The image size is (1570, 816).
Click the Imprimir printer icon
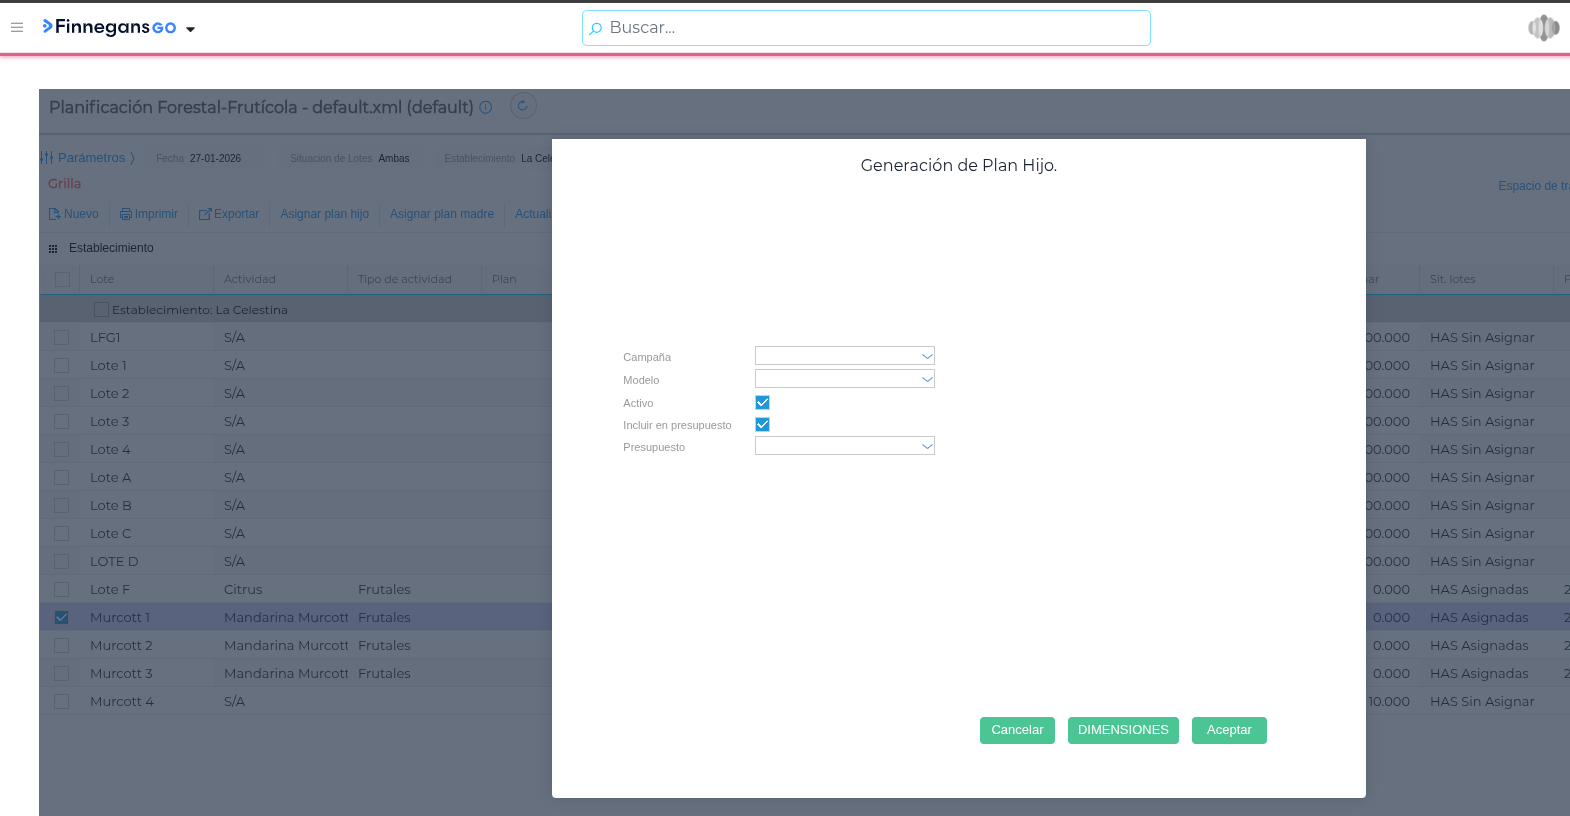coord(126,214)
